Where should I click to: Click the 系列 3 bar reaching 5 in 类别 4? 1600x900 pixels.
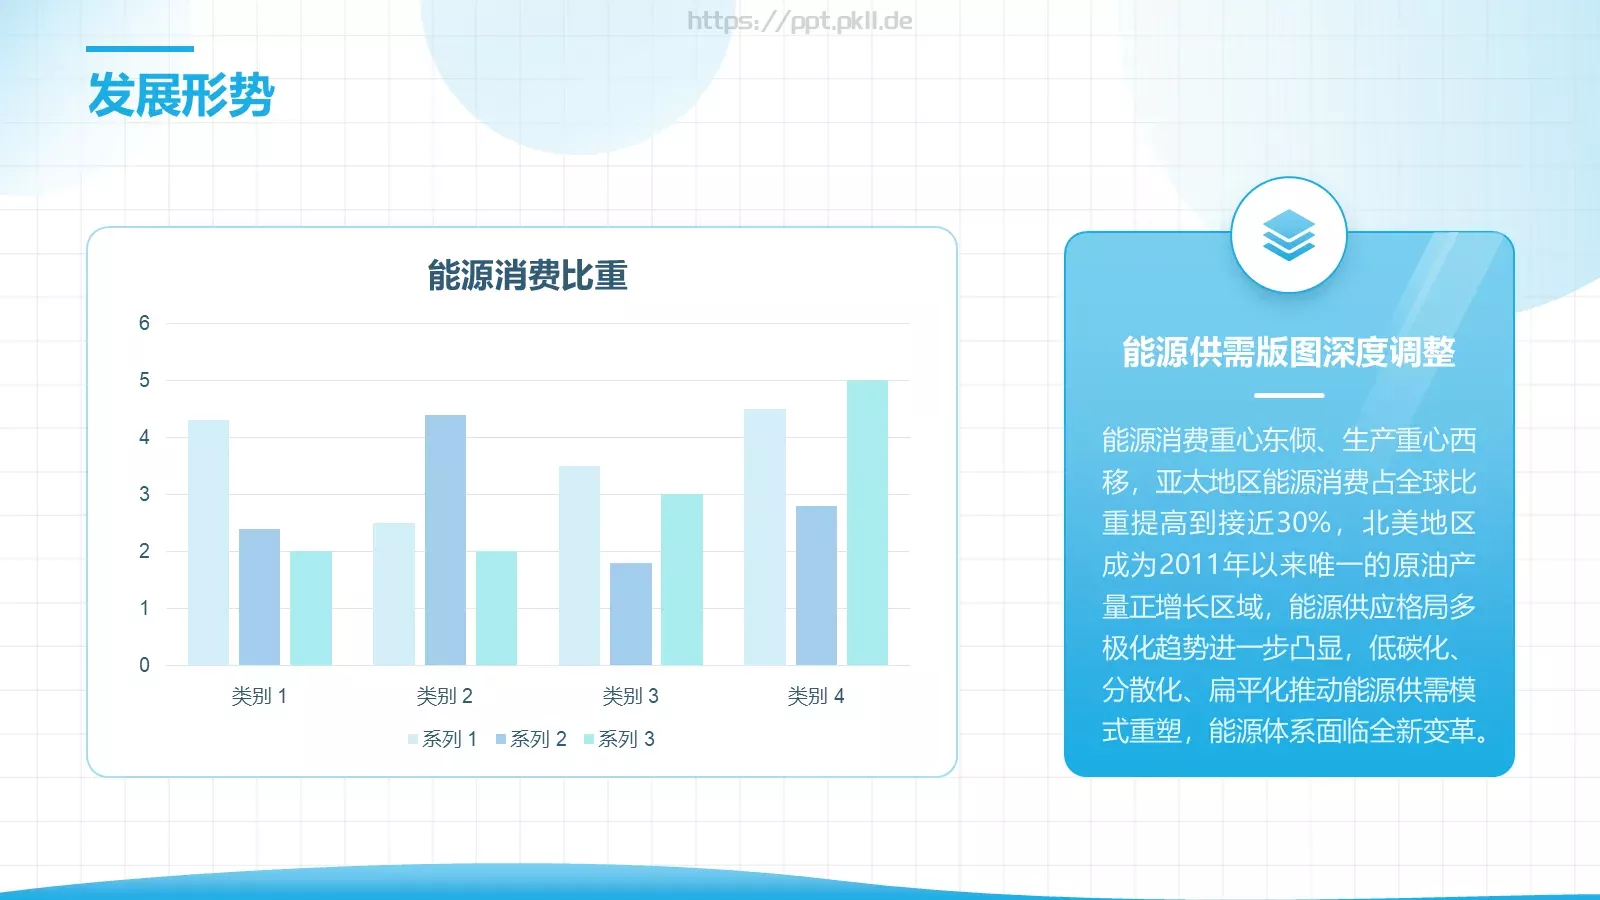pyautogui.click(x=867, y=523)
